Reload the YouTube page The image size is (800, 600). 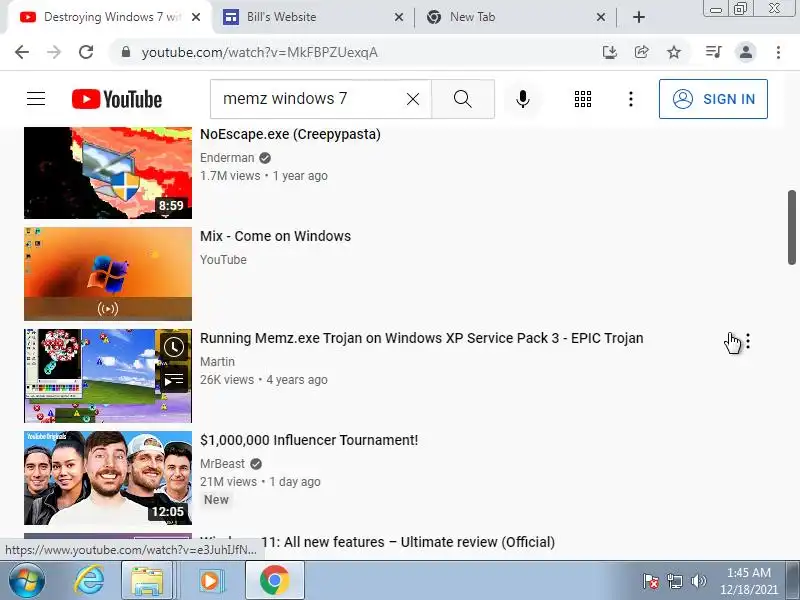pyautogui.click(x=86, y=52)
